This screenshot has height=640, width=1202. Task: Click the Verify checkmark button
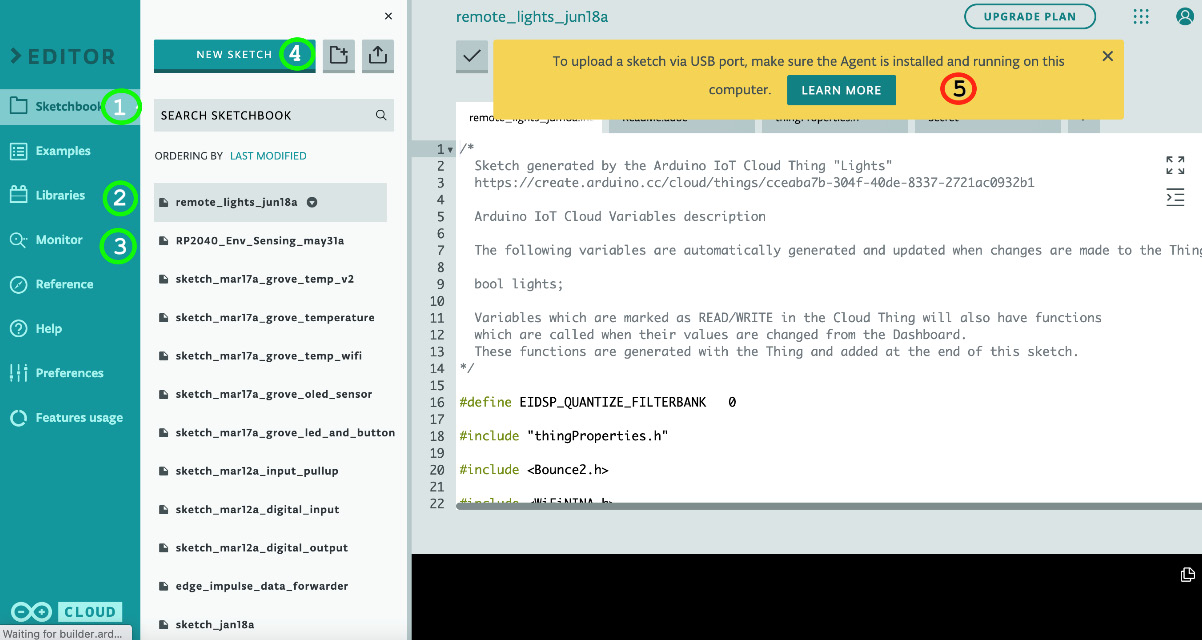coord(472,56)
